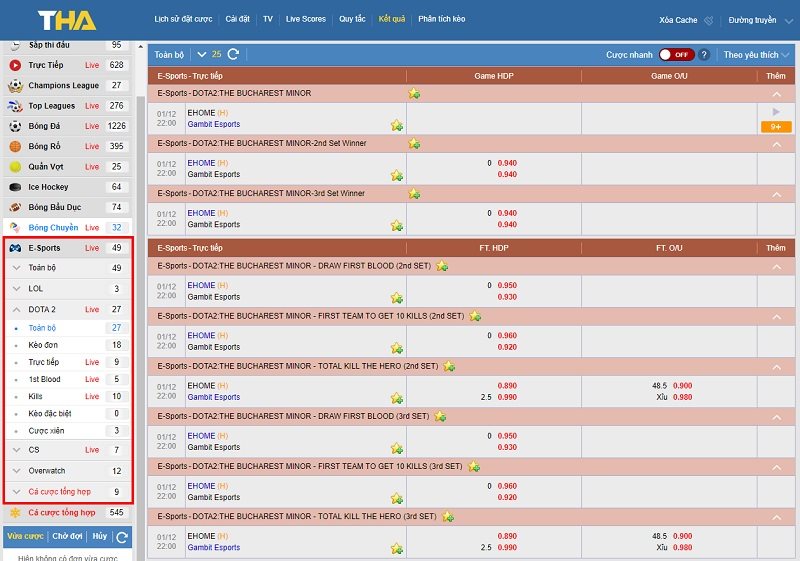Viewport: 800px width, 561px height.
Task: Expand the Đường truyền dropdown
Action: click(788, 21)
